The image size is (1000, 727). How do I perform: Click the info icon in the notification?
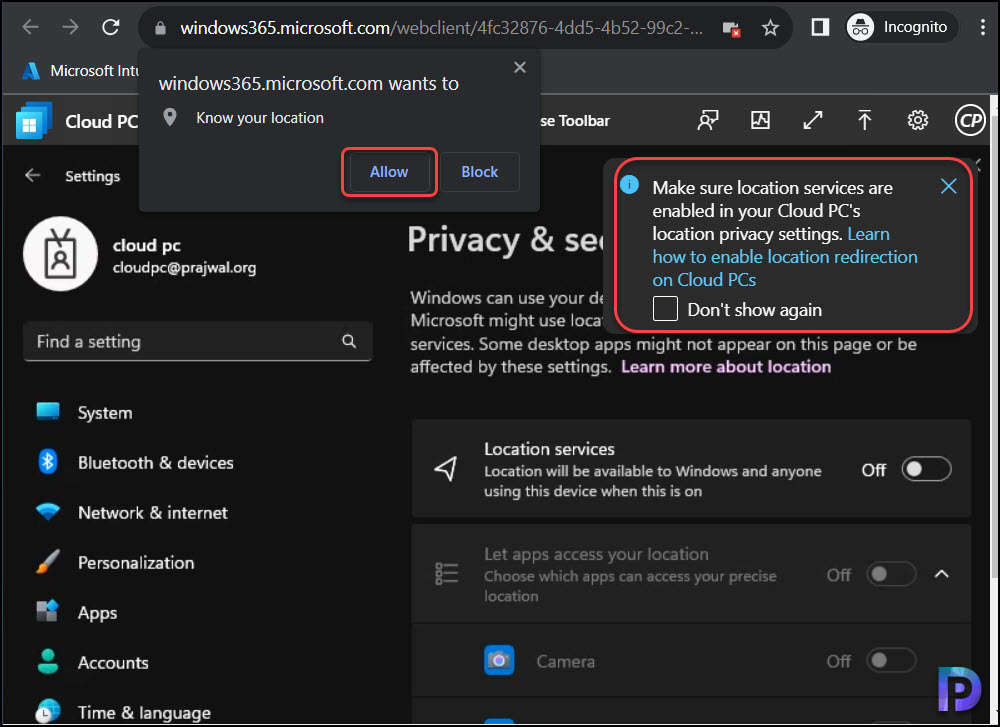tap(629, 185)
